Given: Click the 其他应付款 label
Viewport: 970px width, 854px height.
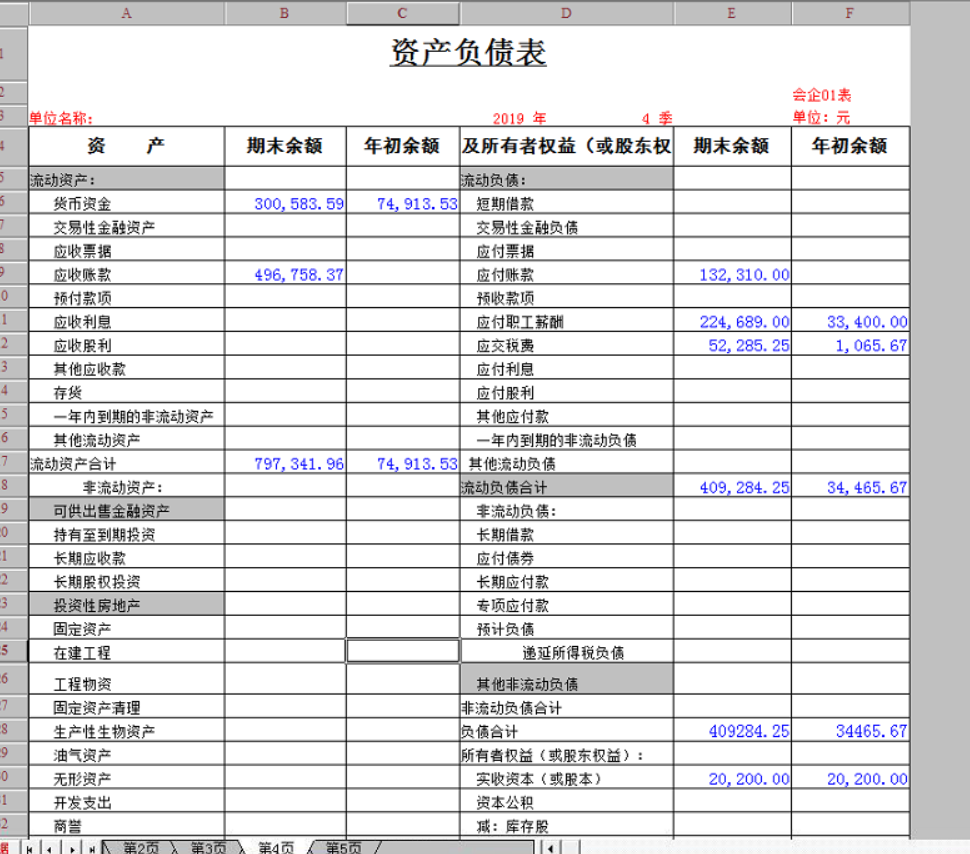Looking at the screenshot, I should [512, 416].
